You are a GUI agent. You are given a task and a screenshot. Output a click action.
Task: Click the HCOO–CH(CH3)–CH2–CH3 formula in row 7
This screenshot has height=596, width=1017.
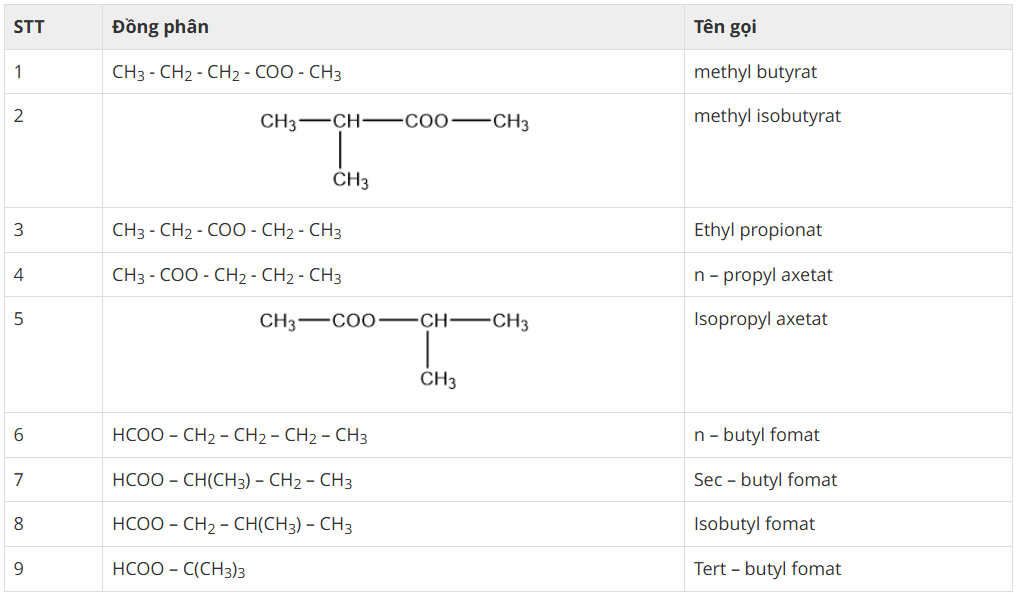(x=232, y=481)
